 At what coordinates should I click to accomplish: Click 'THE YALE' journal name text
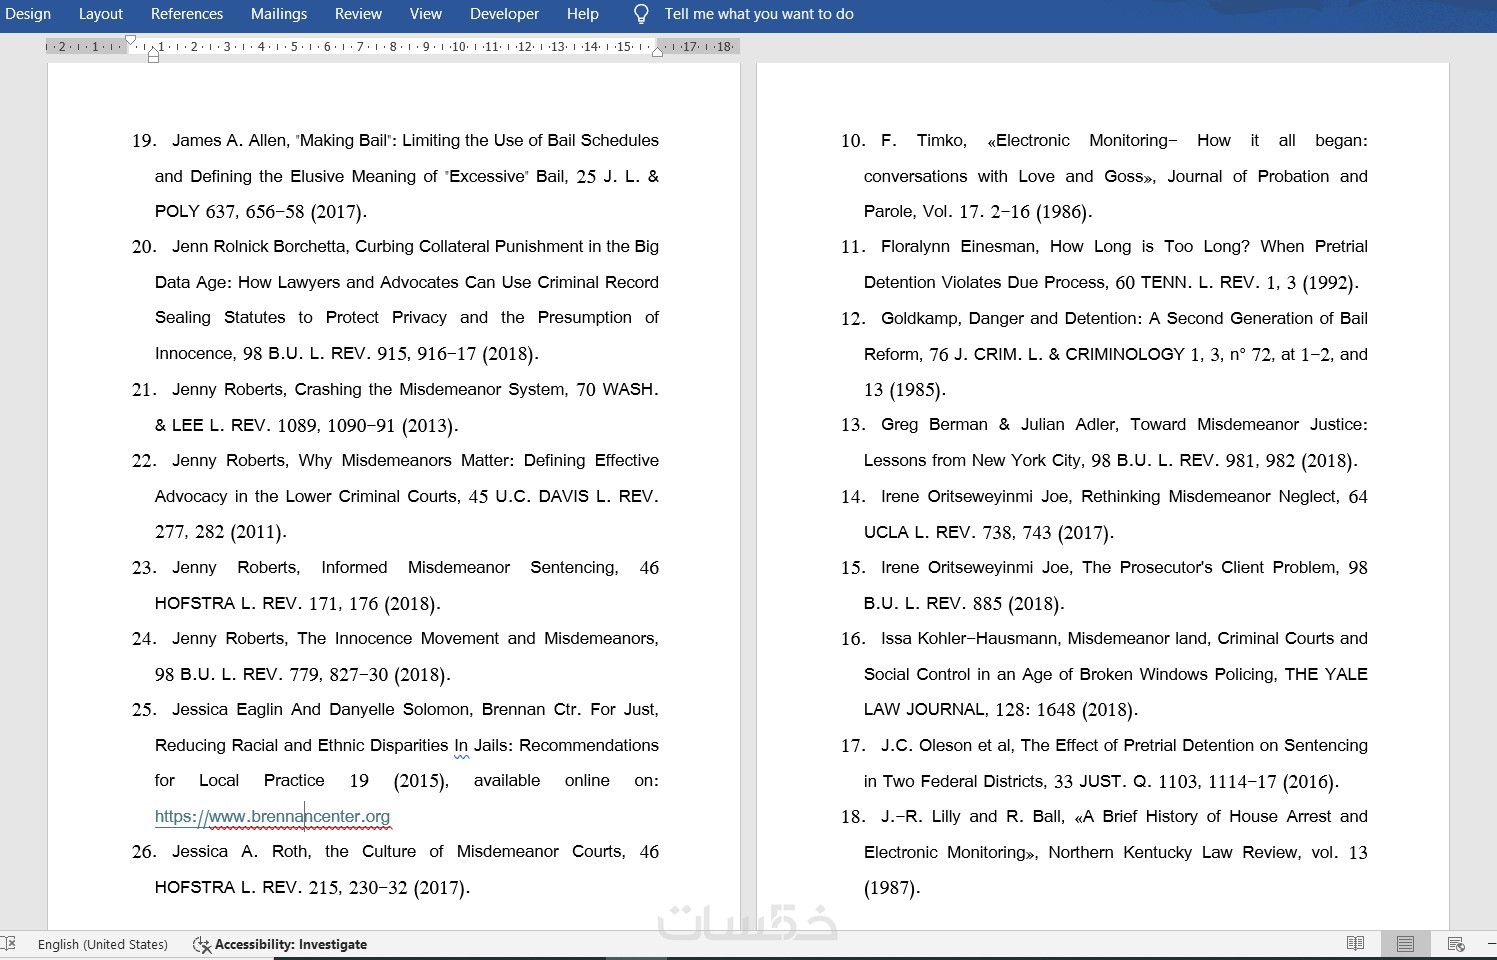point(1326,674)
